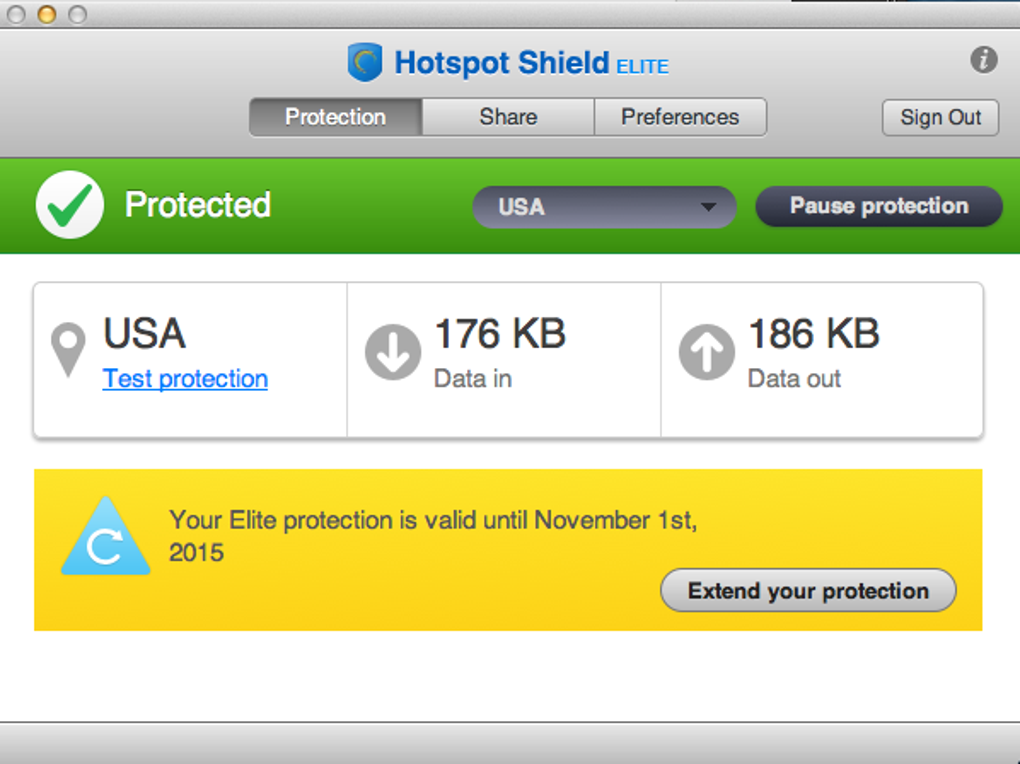Go to the Preferences tab

[680, 117]
